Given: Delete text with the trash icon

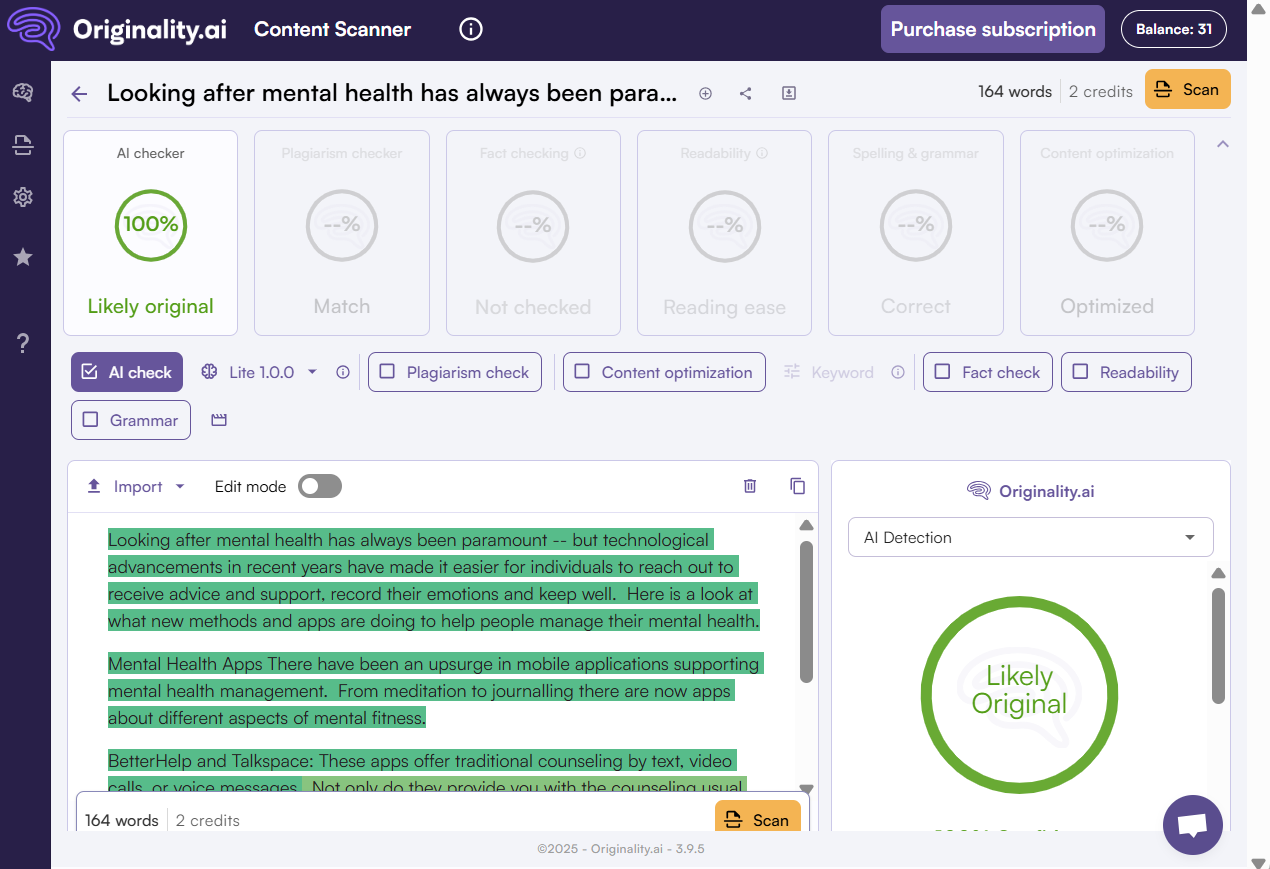Looking at the screenshot, I should click(750, 486).
